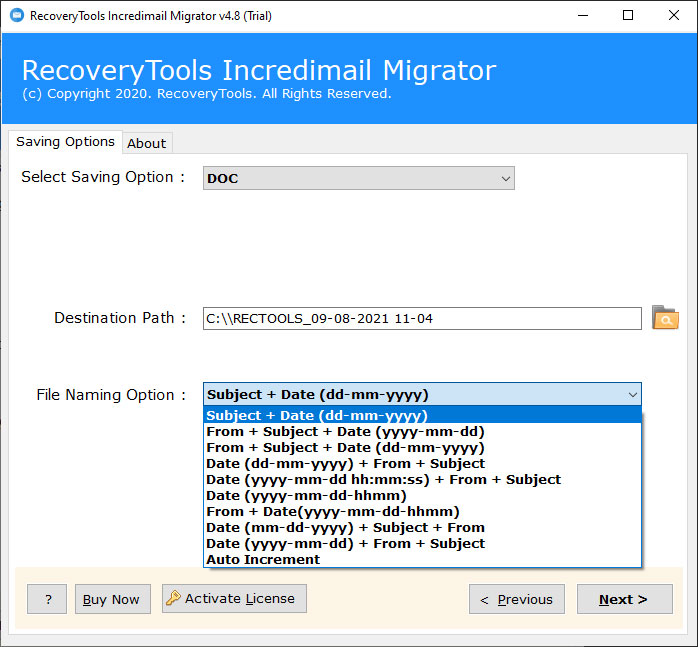698x647 pixels.
Task: Click the RecoveryTools app icon in title bar
Action: [x=17, y=16]
